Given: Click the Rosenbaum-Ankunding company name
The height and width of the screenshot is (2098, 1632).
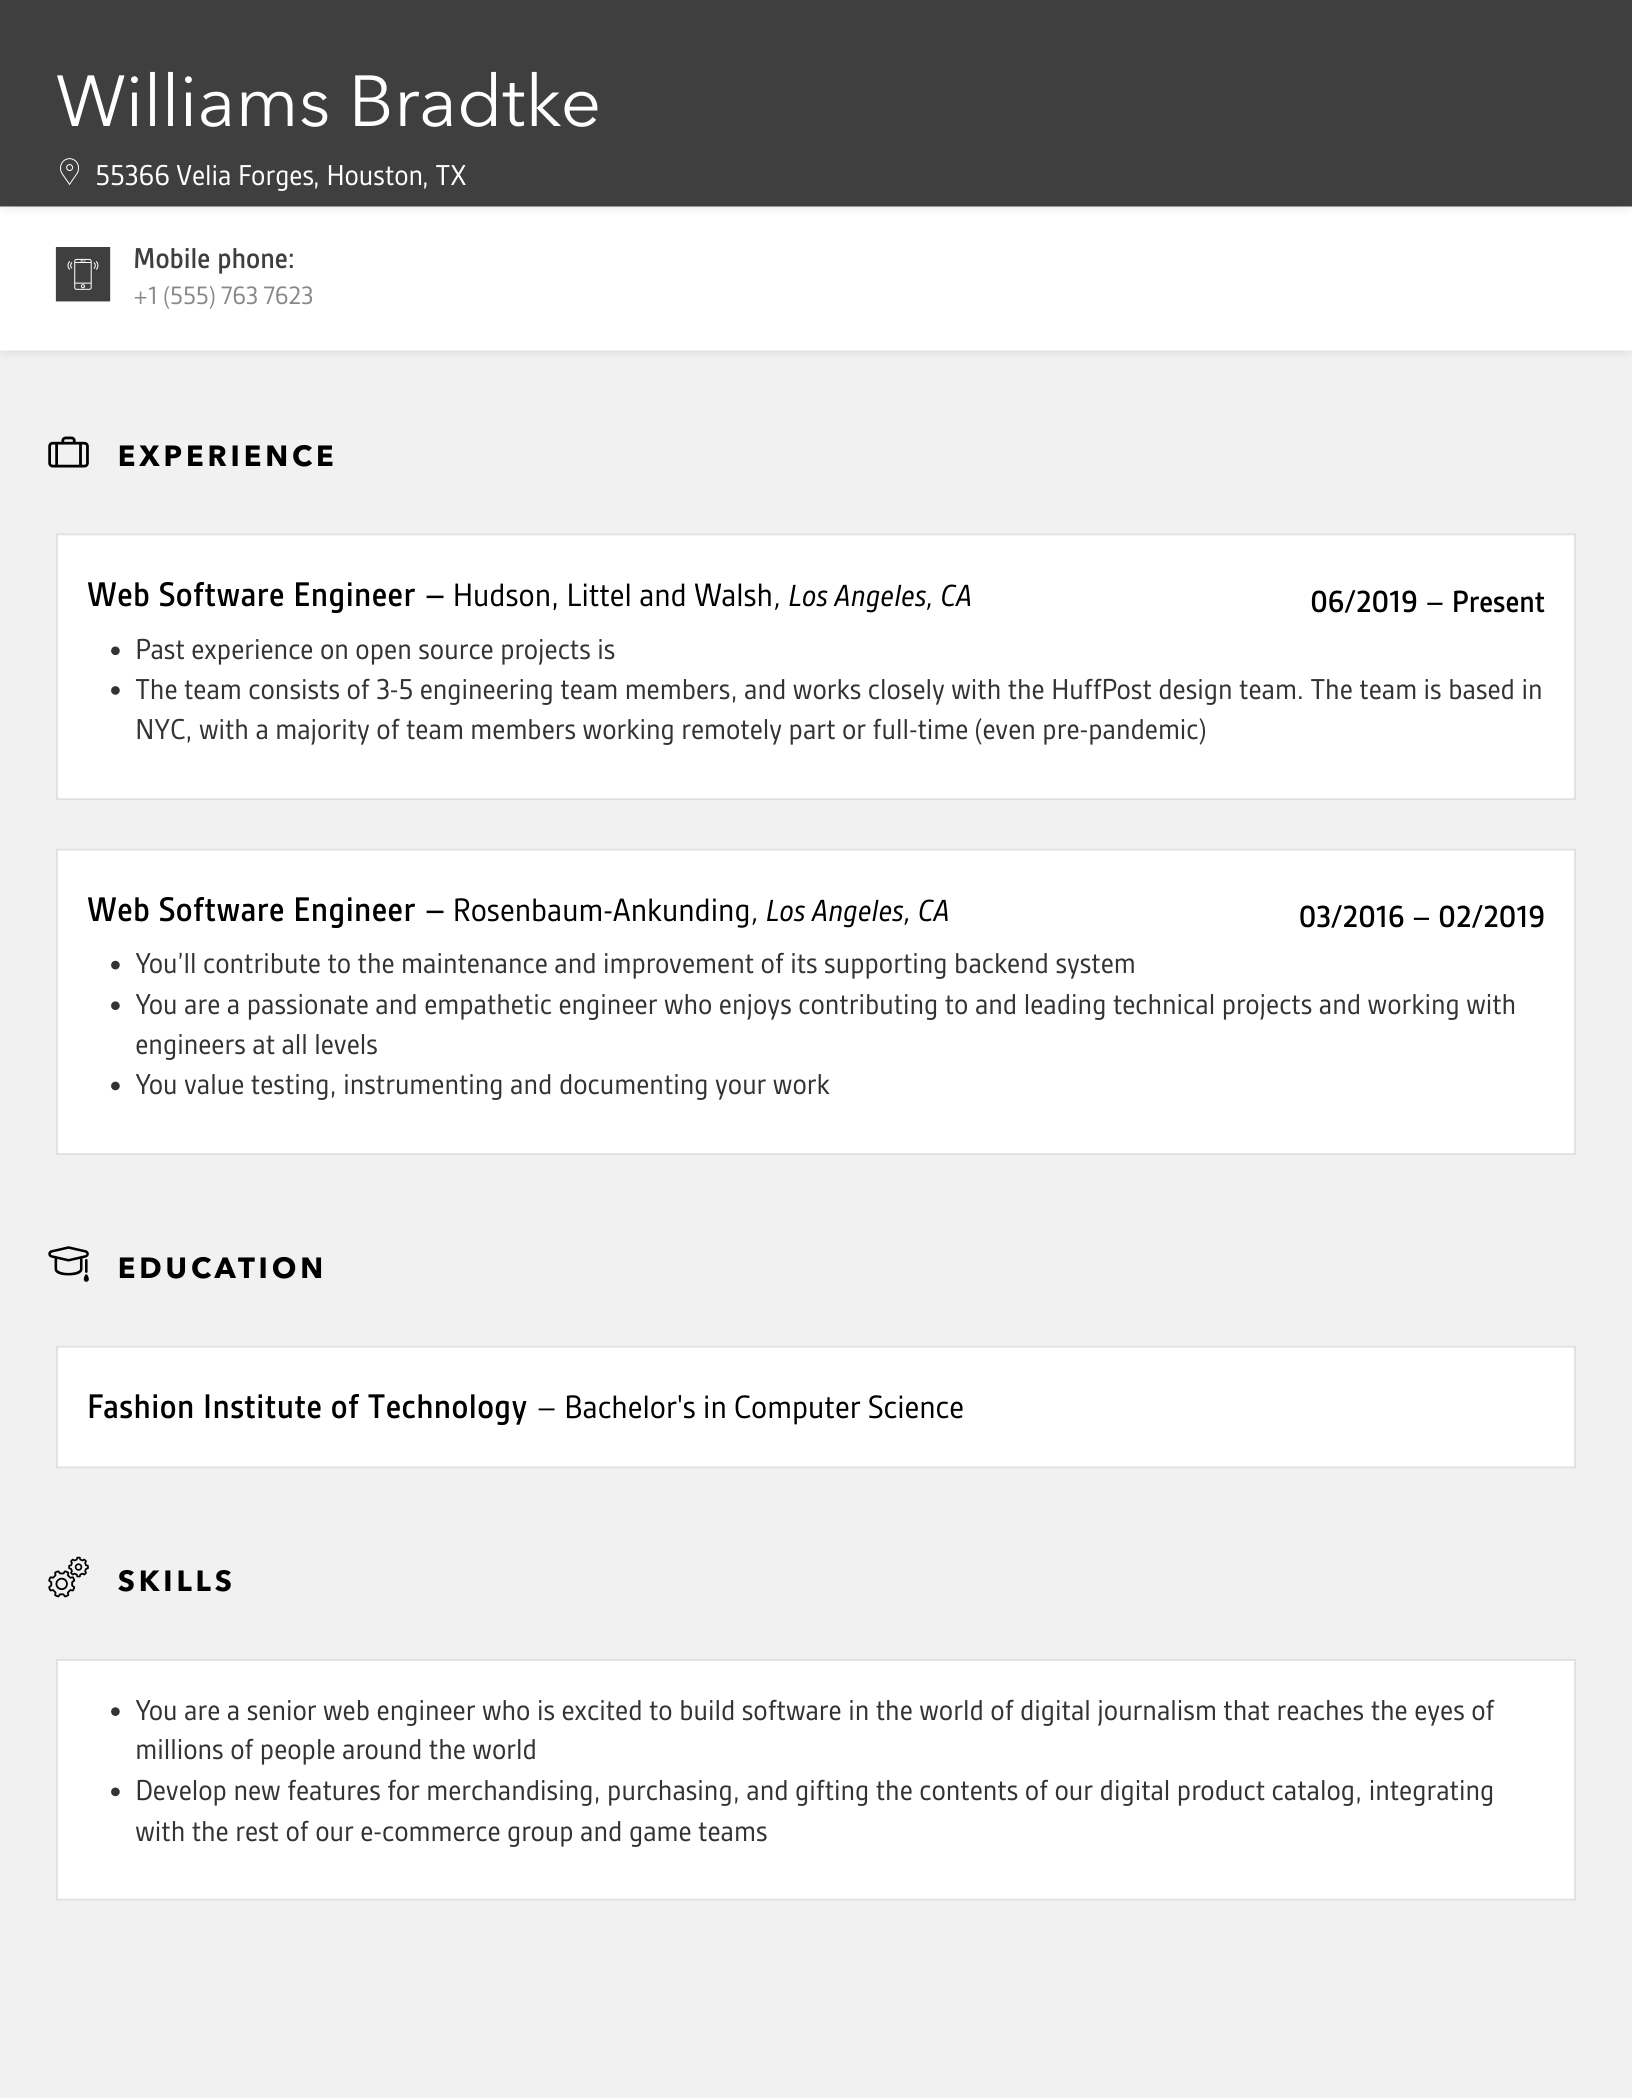Looking at the screenshot, I should click(602, 911).
